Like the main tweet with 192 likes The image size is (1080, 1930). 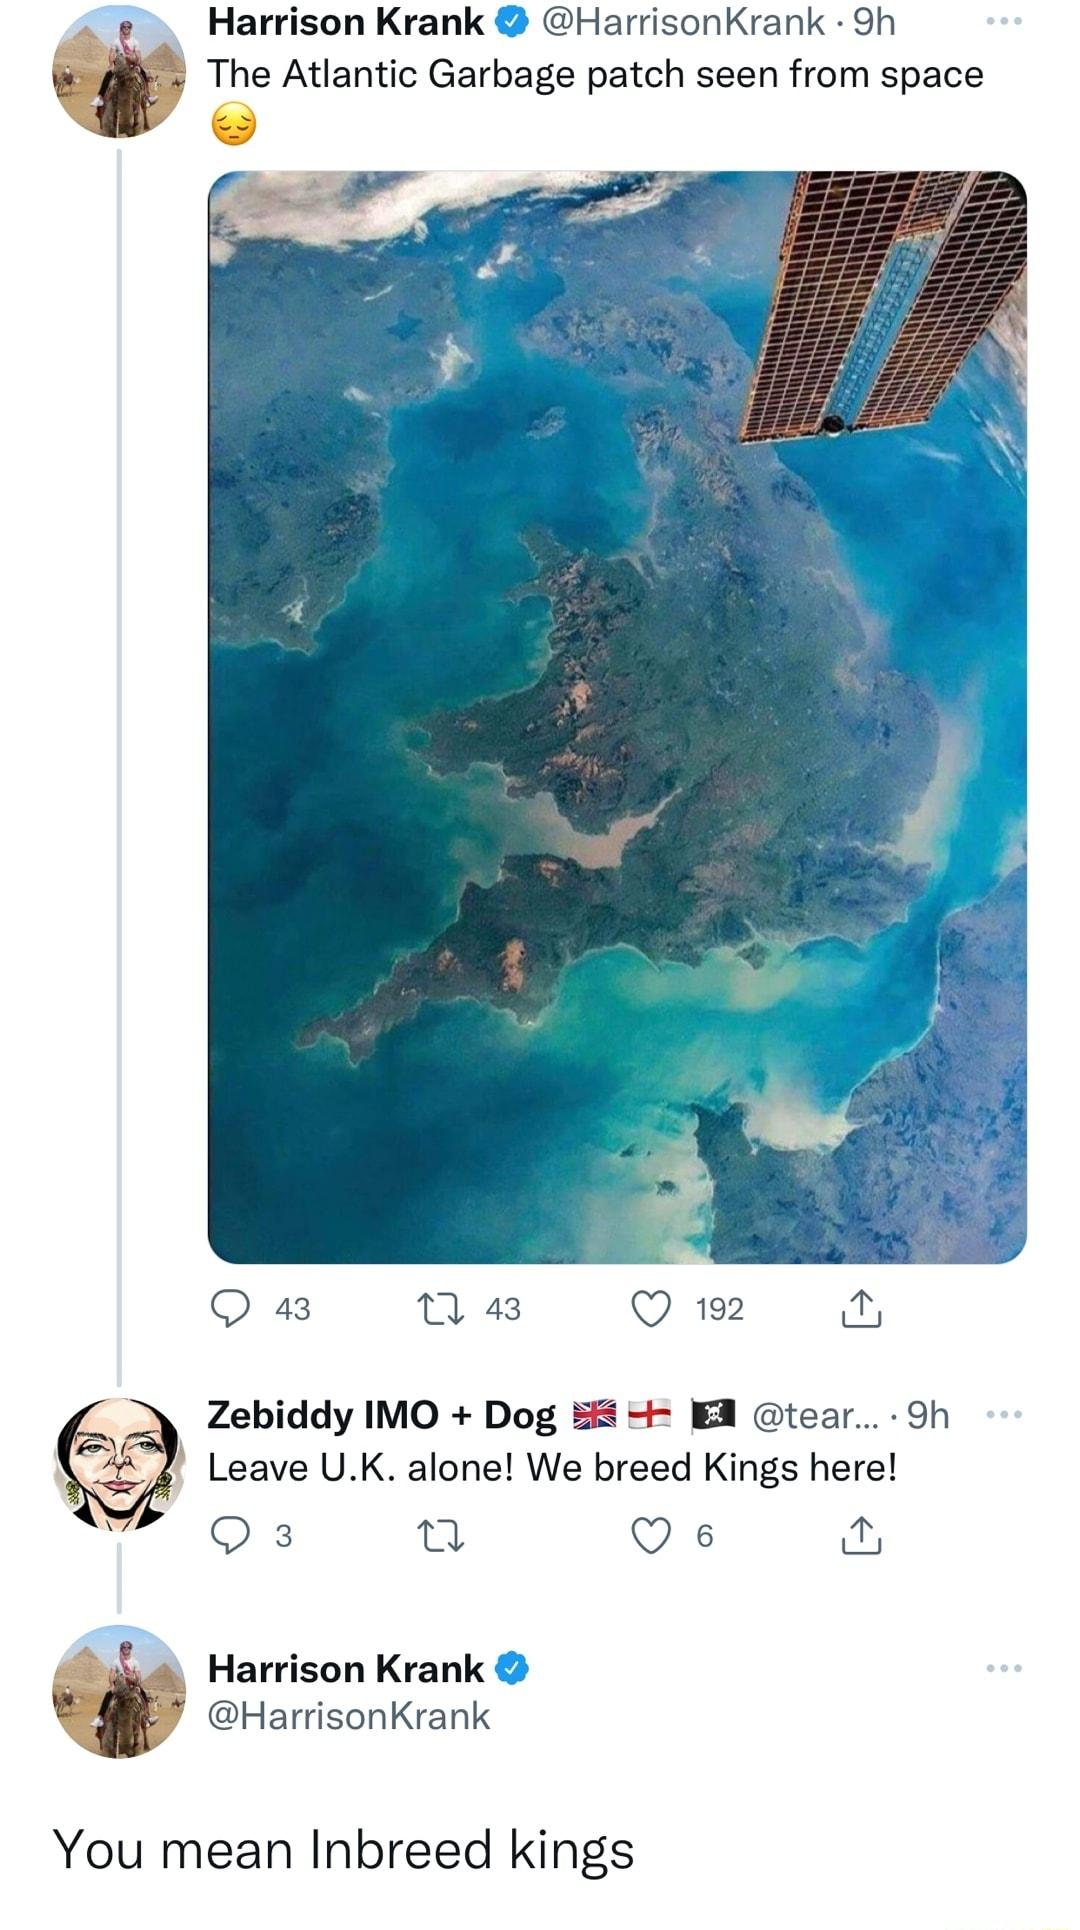point(650,1310)
